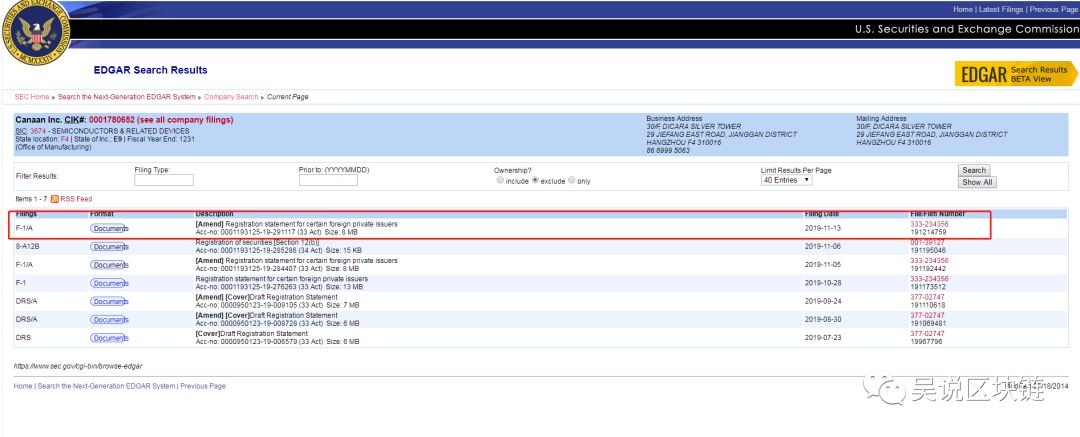Image resolution: width=1080 pixels, height=437 pixels.
Task: Open file number 333-234356 for 2019-11-13 filing
Action: coord(929,225)
